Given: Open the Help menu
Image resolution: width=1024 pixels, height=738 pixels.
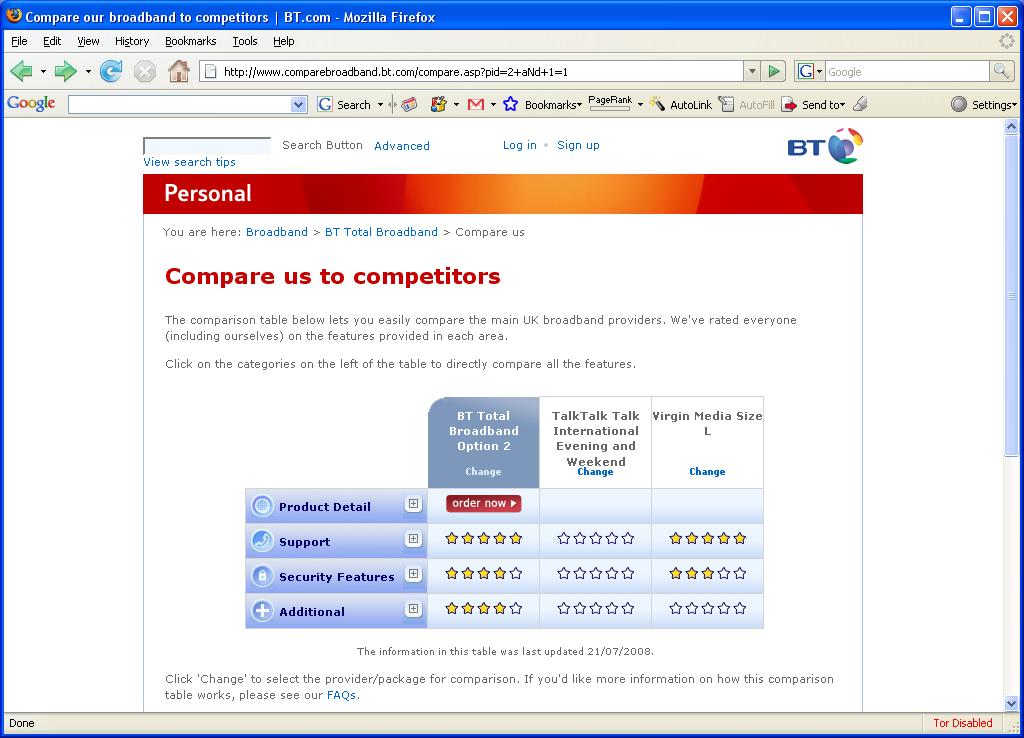Looking at the screenshot, I should [x=283, y=41].
